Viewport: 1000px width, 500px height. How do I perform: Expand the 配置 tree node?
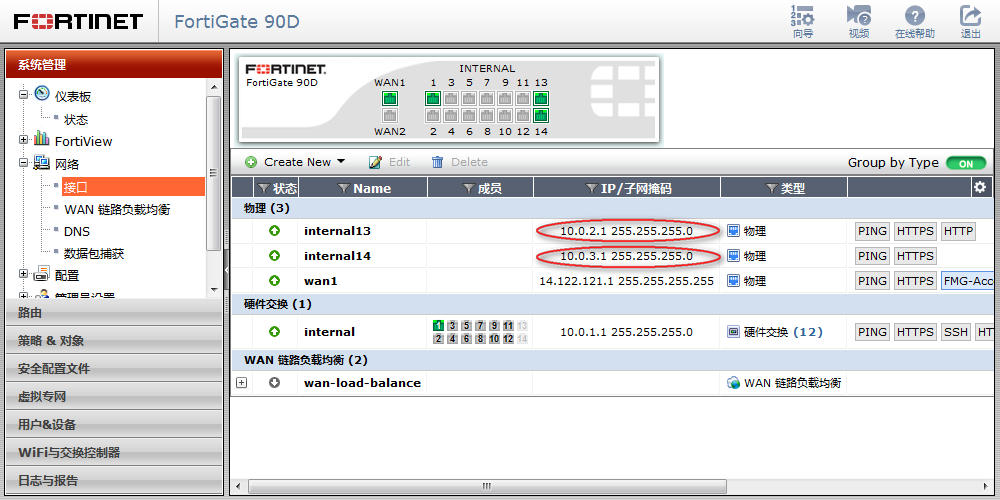point(24,274)
